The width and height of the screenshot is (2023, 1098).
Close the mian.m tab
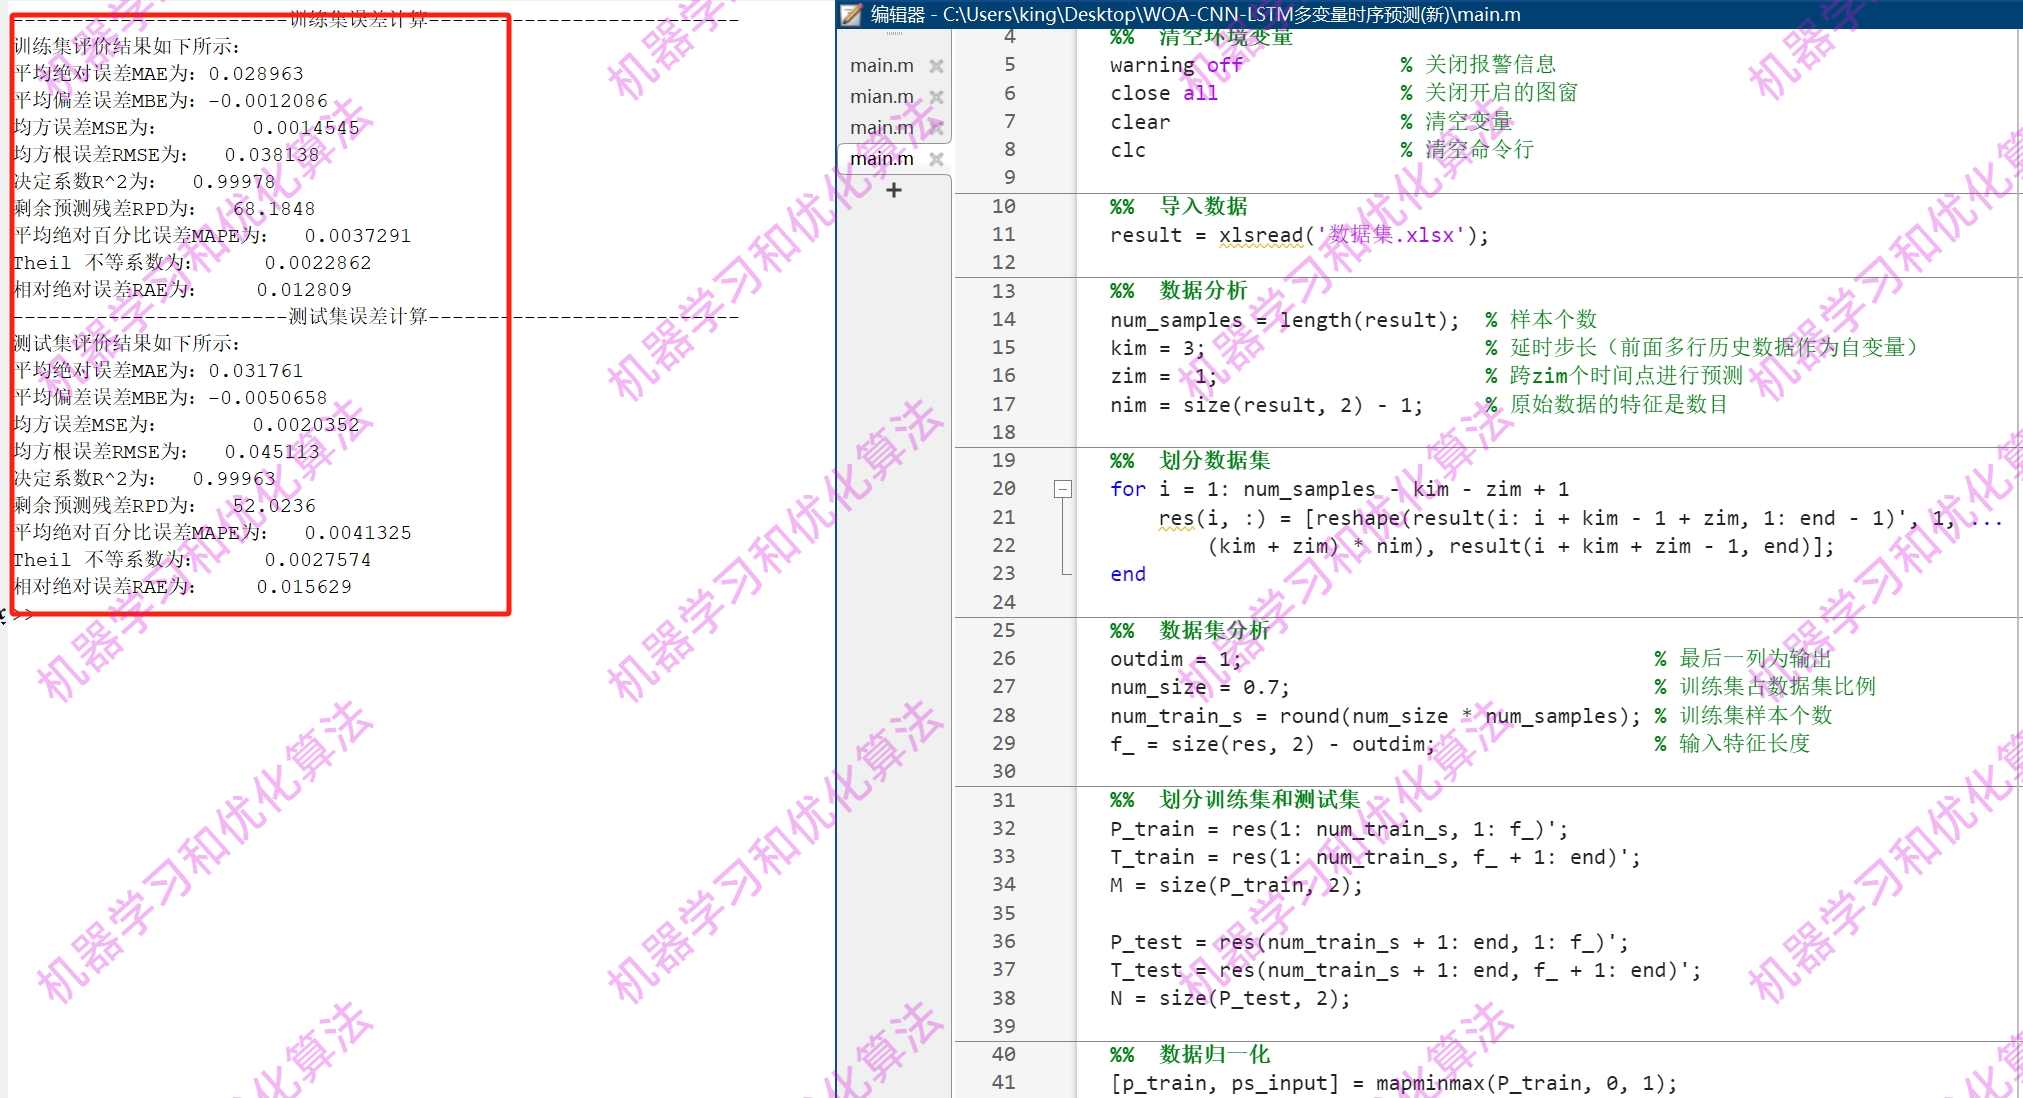pos(936,97)
